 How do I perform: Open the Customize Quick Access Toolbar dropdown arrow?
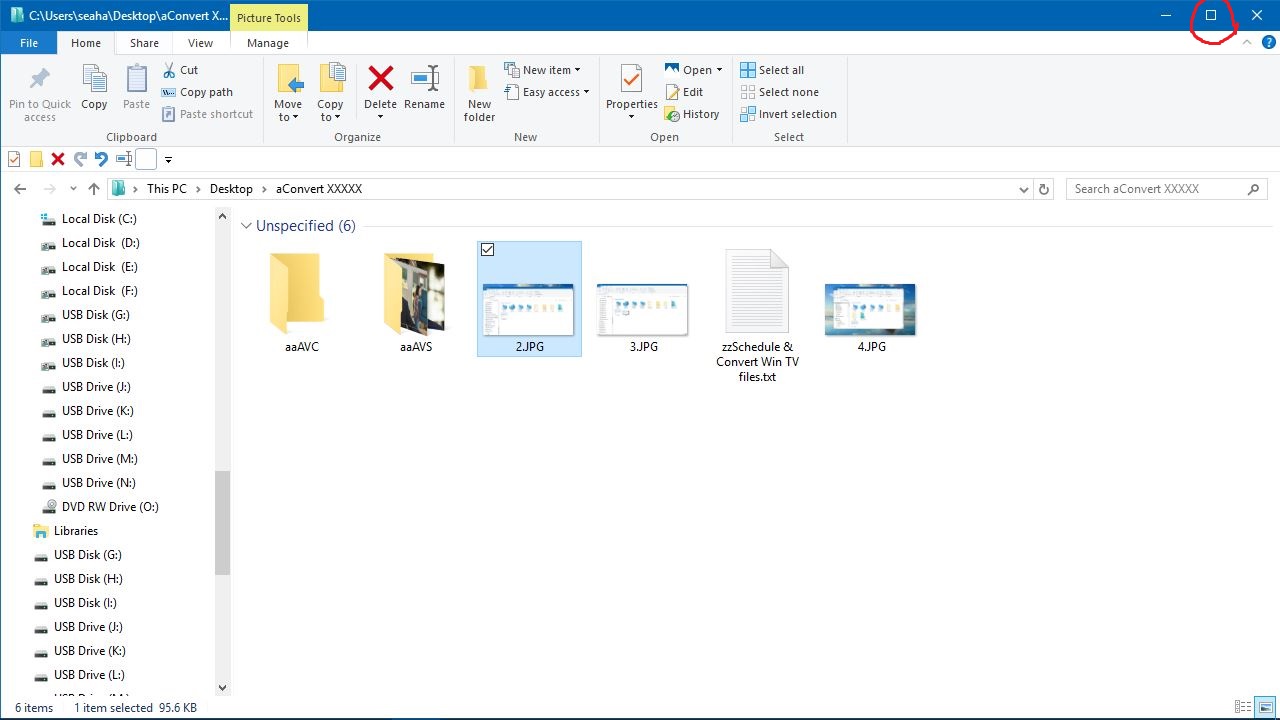pos(168,160)
